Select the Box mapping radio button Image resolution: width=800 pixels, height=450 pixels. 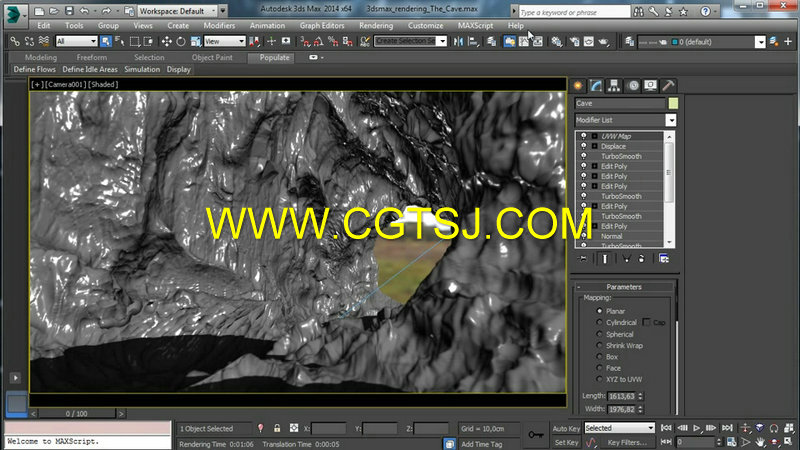(599, 357)
